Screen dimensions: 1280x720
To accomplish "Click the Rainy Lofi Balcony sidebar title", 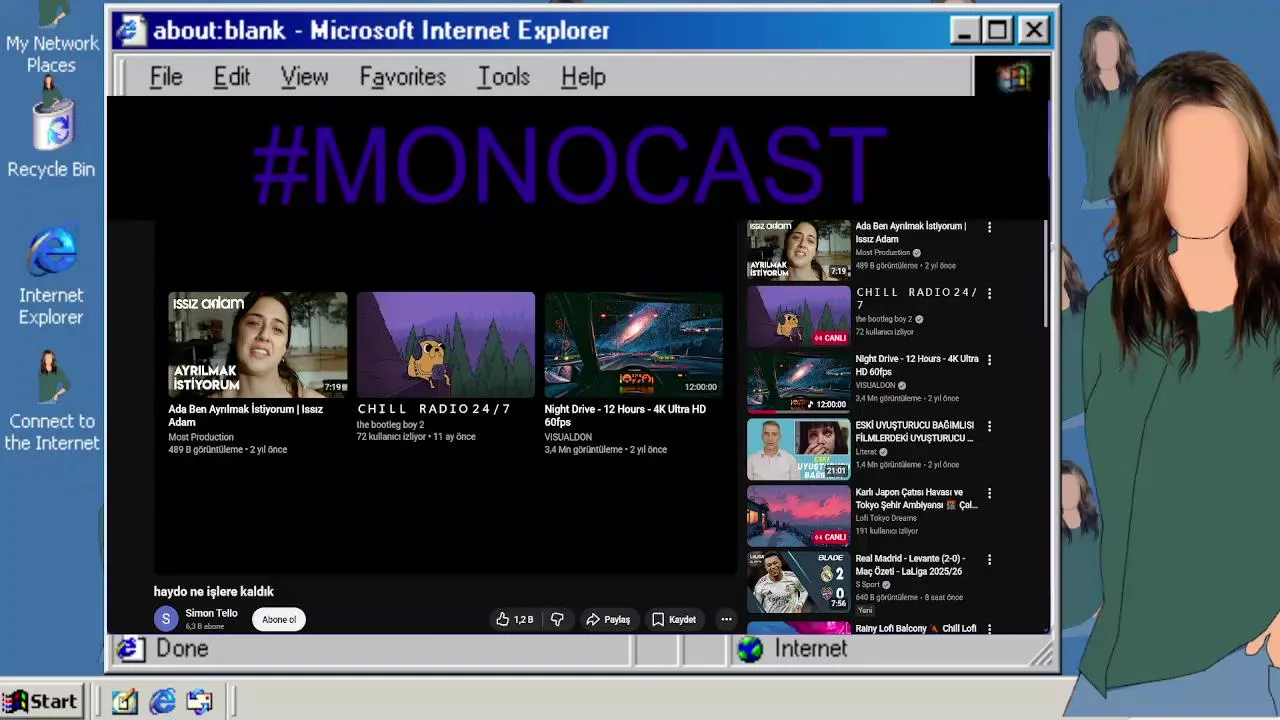I will tap(915, 628).
